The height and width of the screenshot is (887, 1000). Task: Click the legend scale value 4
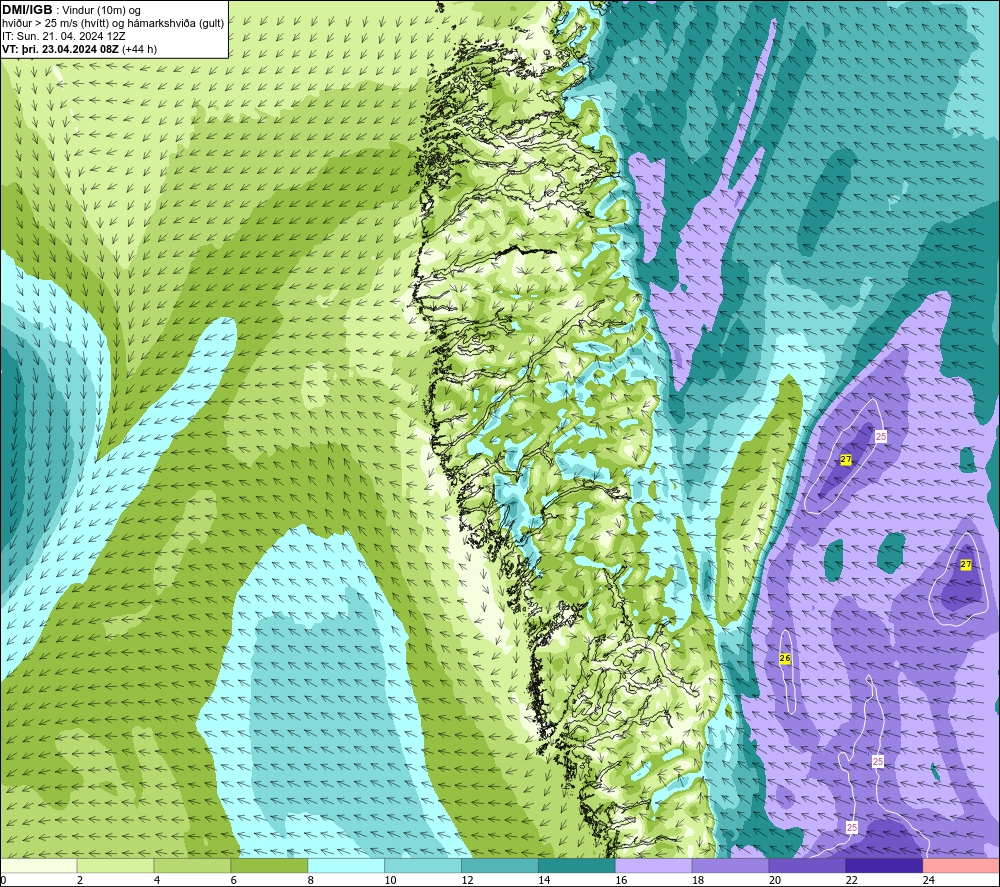[157, 881]
